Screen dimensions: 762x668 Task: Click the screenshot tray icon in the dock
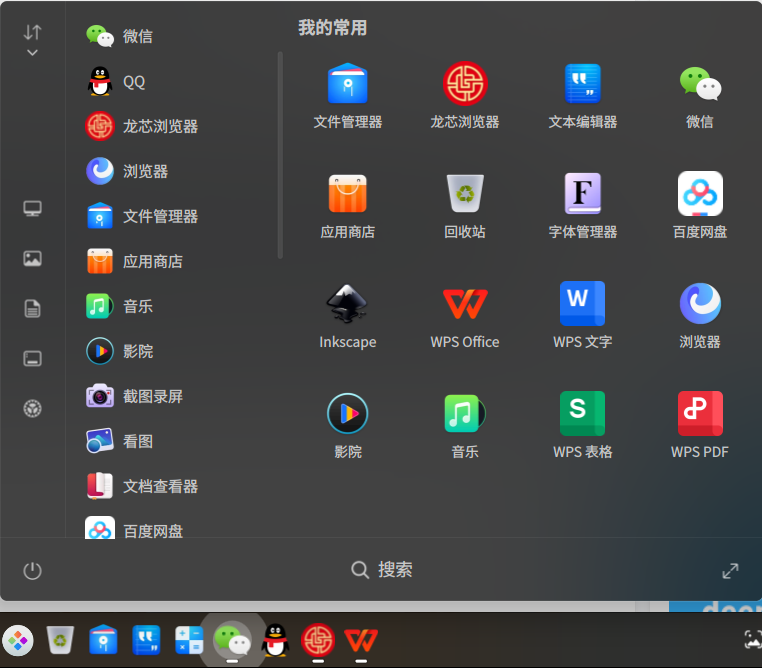752,639
